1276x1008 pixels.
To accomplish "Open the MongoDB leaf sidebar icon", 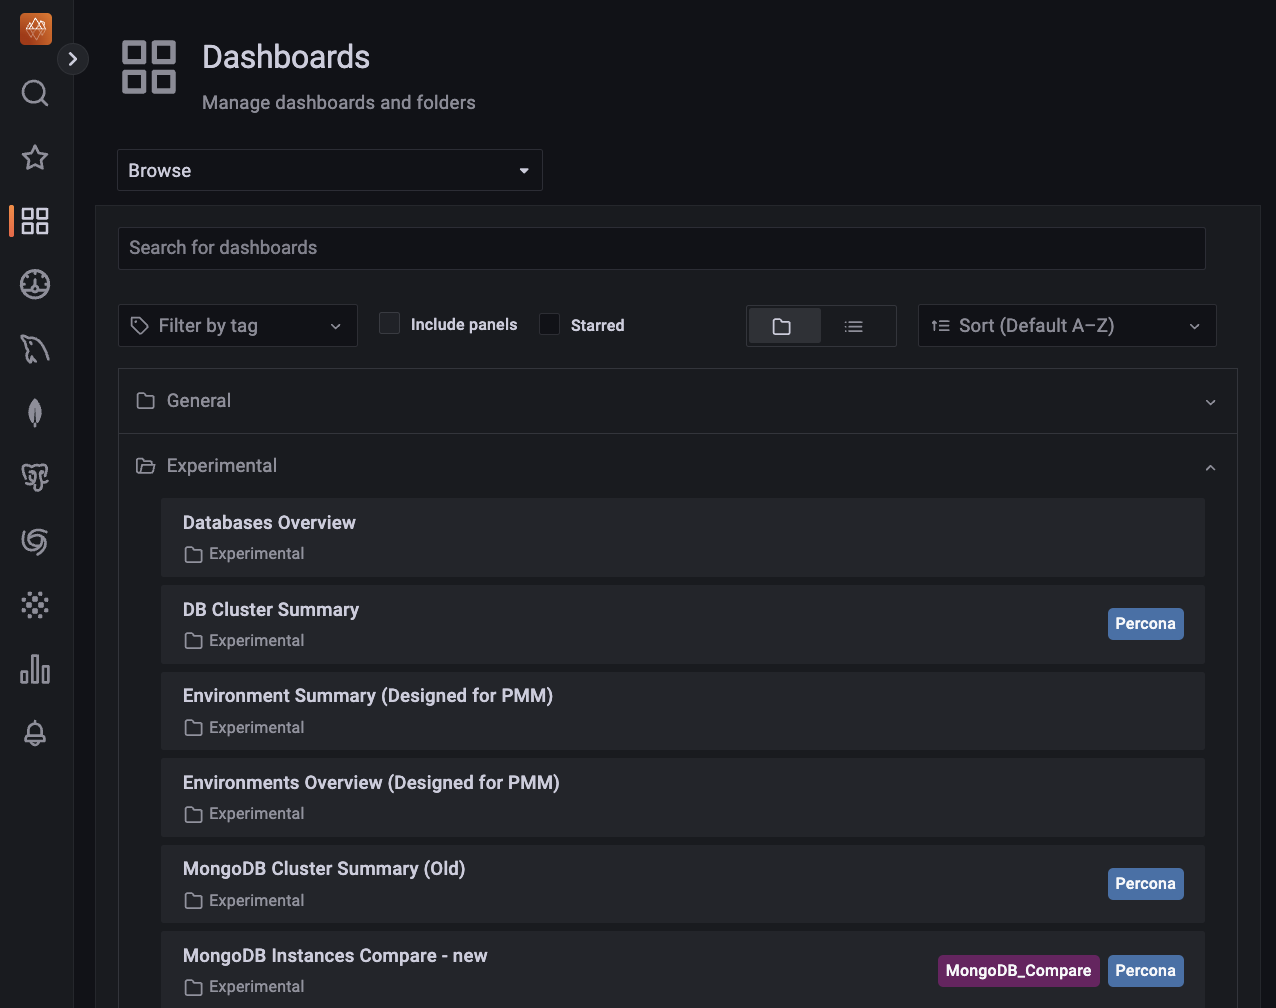I will [x=35, y=413].
